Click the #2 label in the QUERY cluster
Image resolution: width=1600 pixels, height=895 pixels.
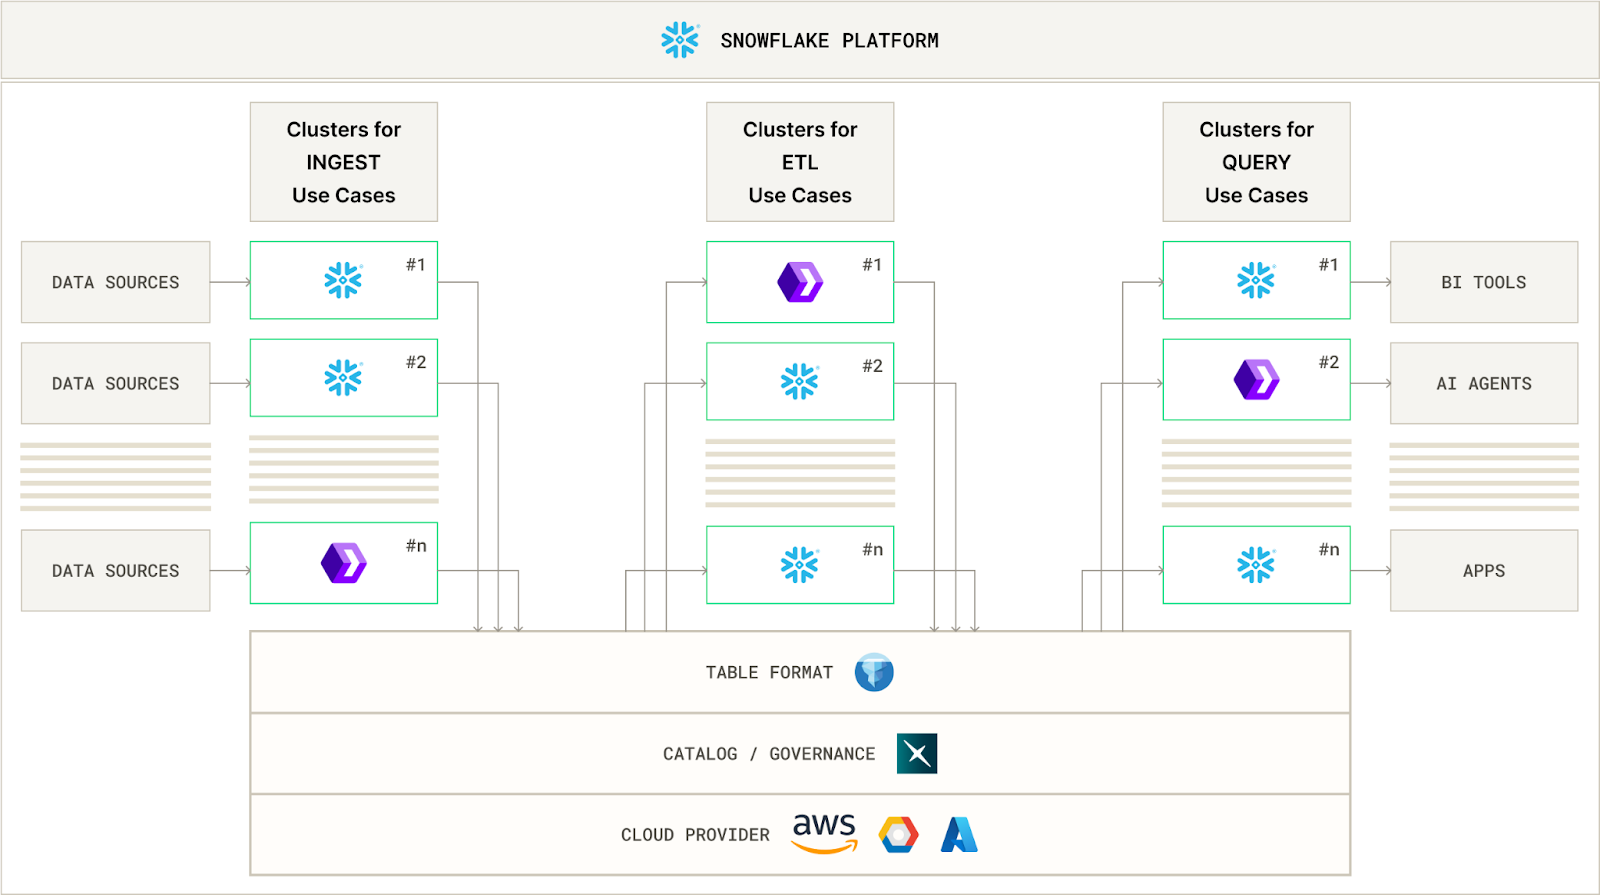pyautogui.click(x=1329, y=362)
